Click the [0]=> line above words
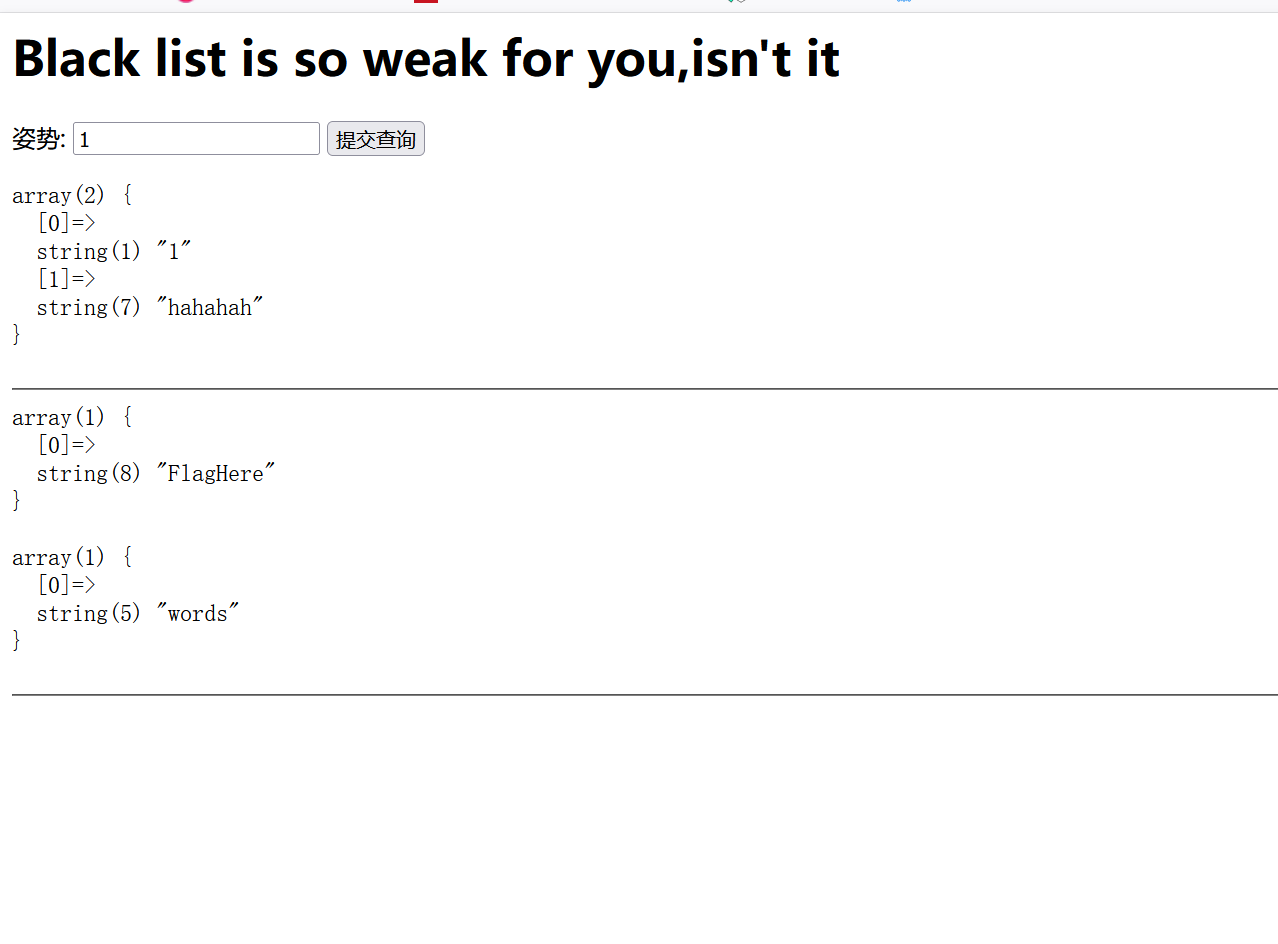Image resolution: width=1278 pixels, height=944 pixels. (66, 585)
